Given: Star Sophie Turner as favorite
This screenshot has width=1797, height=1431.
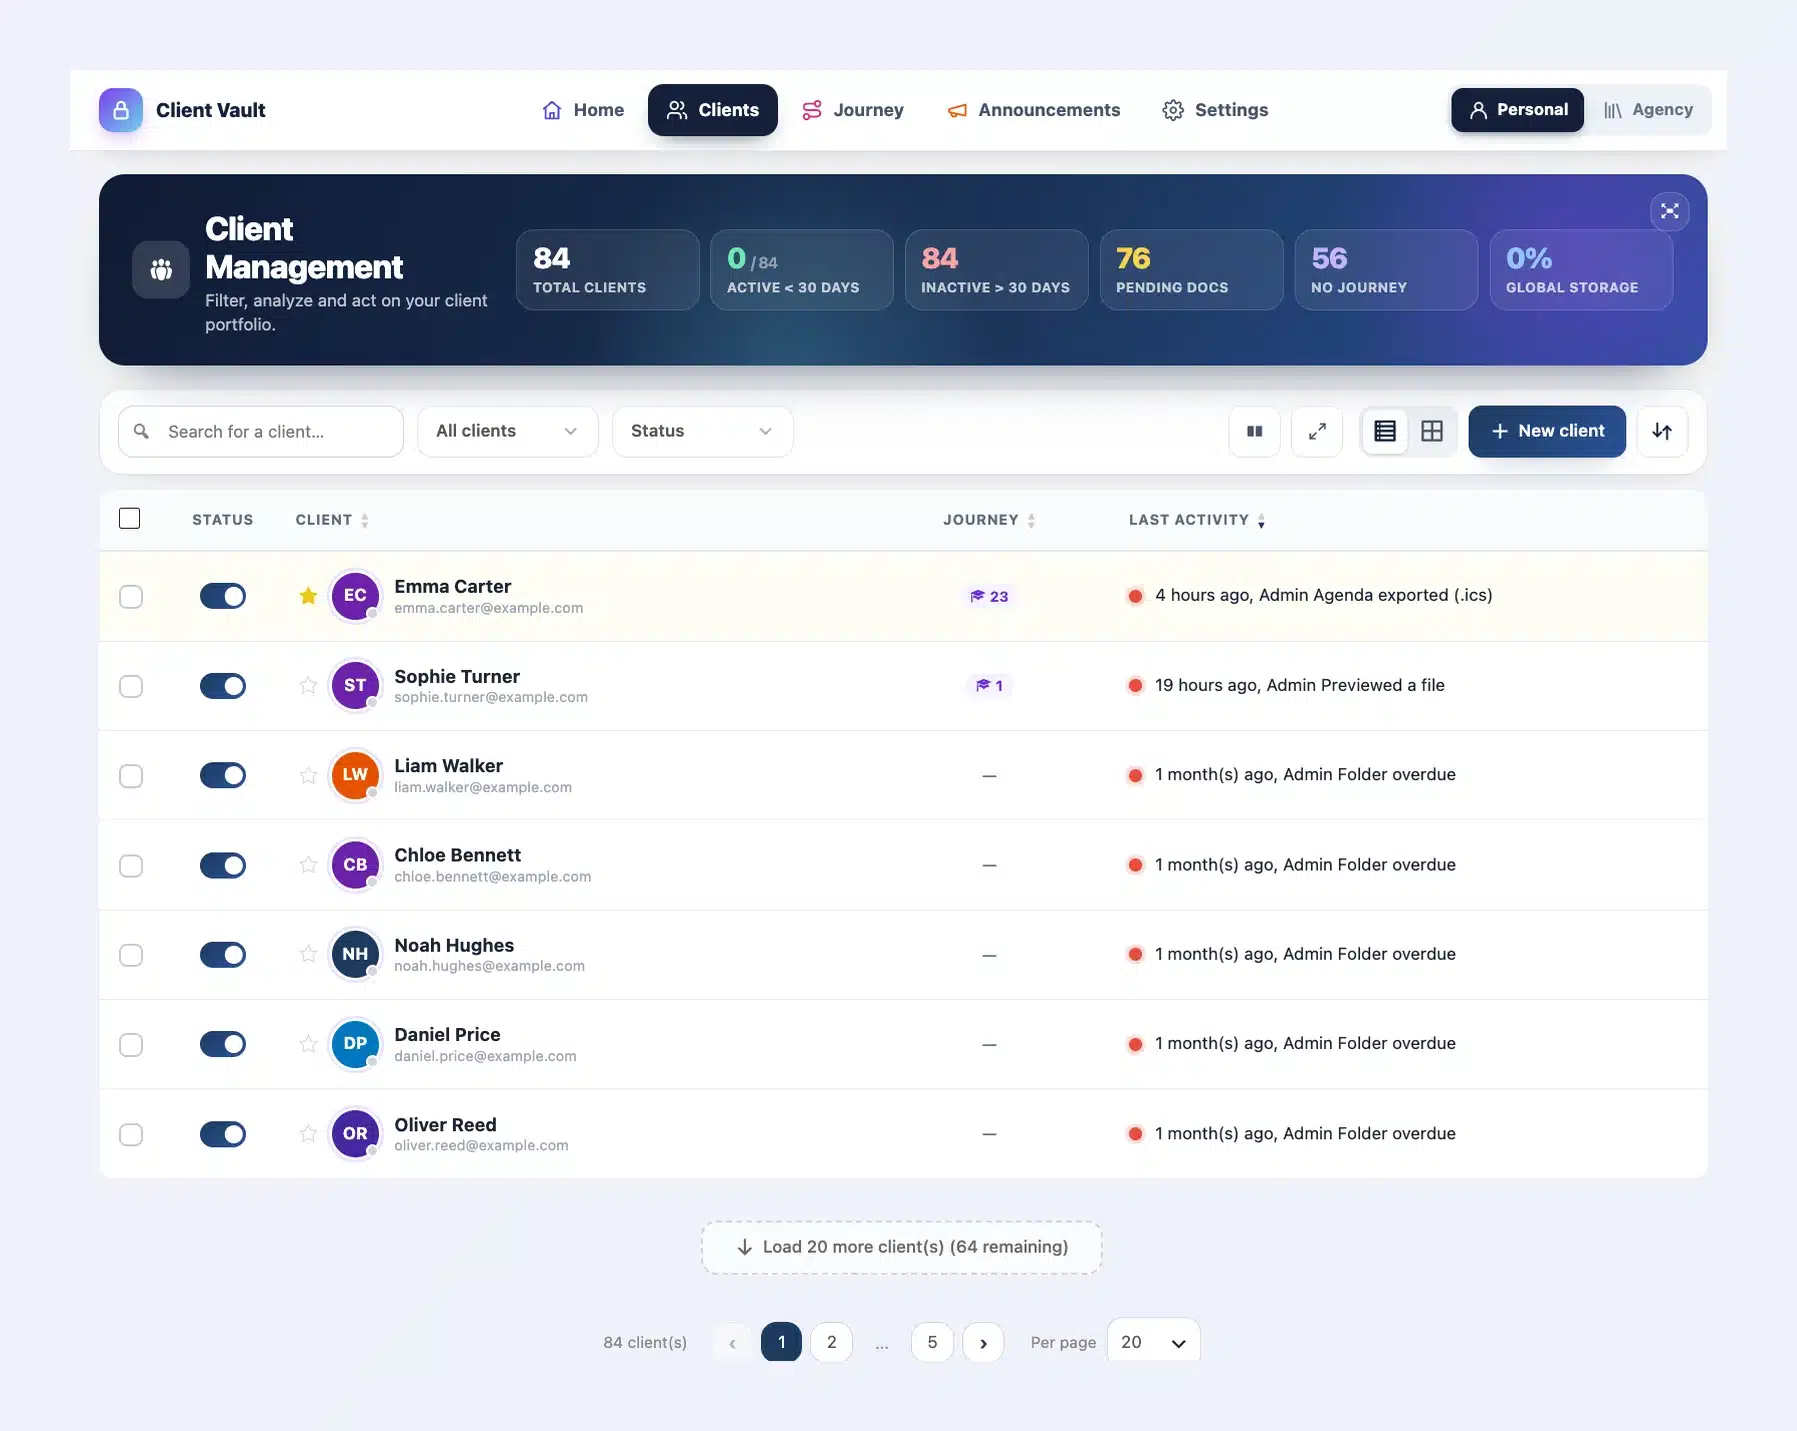Looking at the screenshot, I should (308, 686).
